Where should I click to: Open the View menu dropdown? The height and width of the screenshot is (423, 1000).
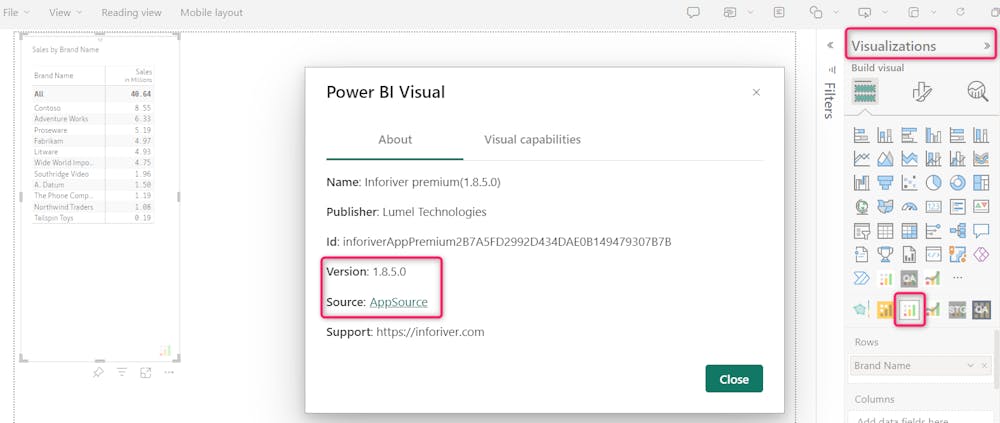point(66,13)
